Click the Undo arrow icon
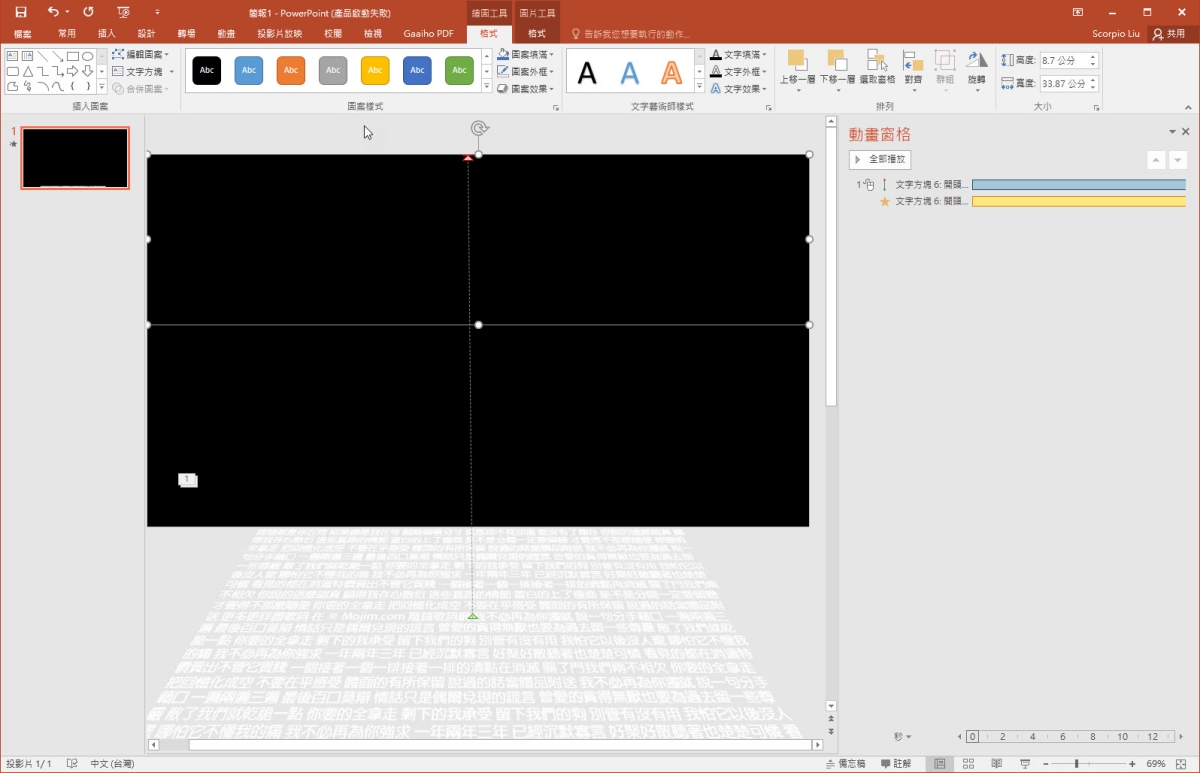This screenshot has width=1200, height=773. click(x=53, y=12)
